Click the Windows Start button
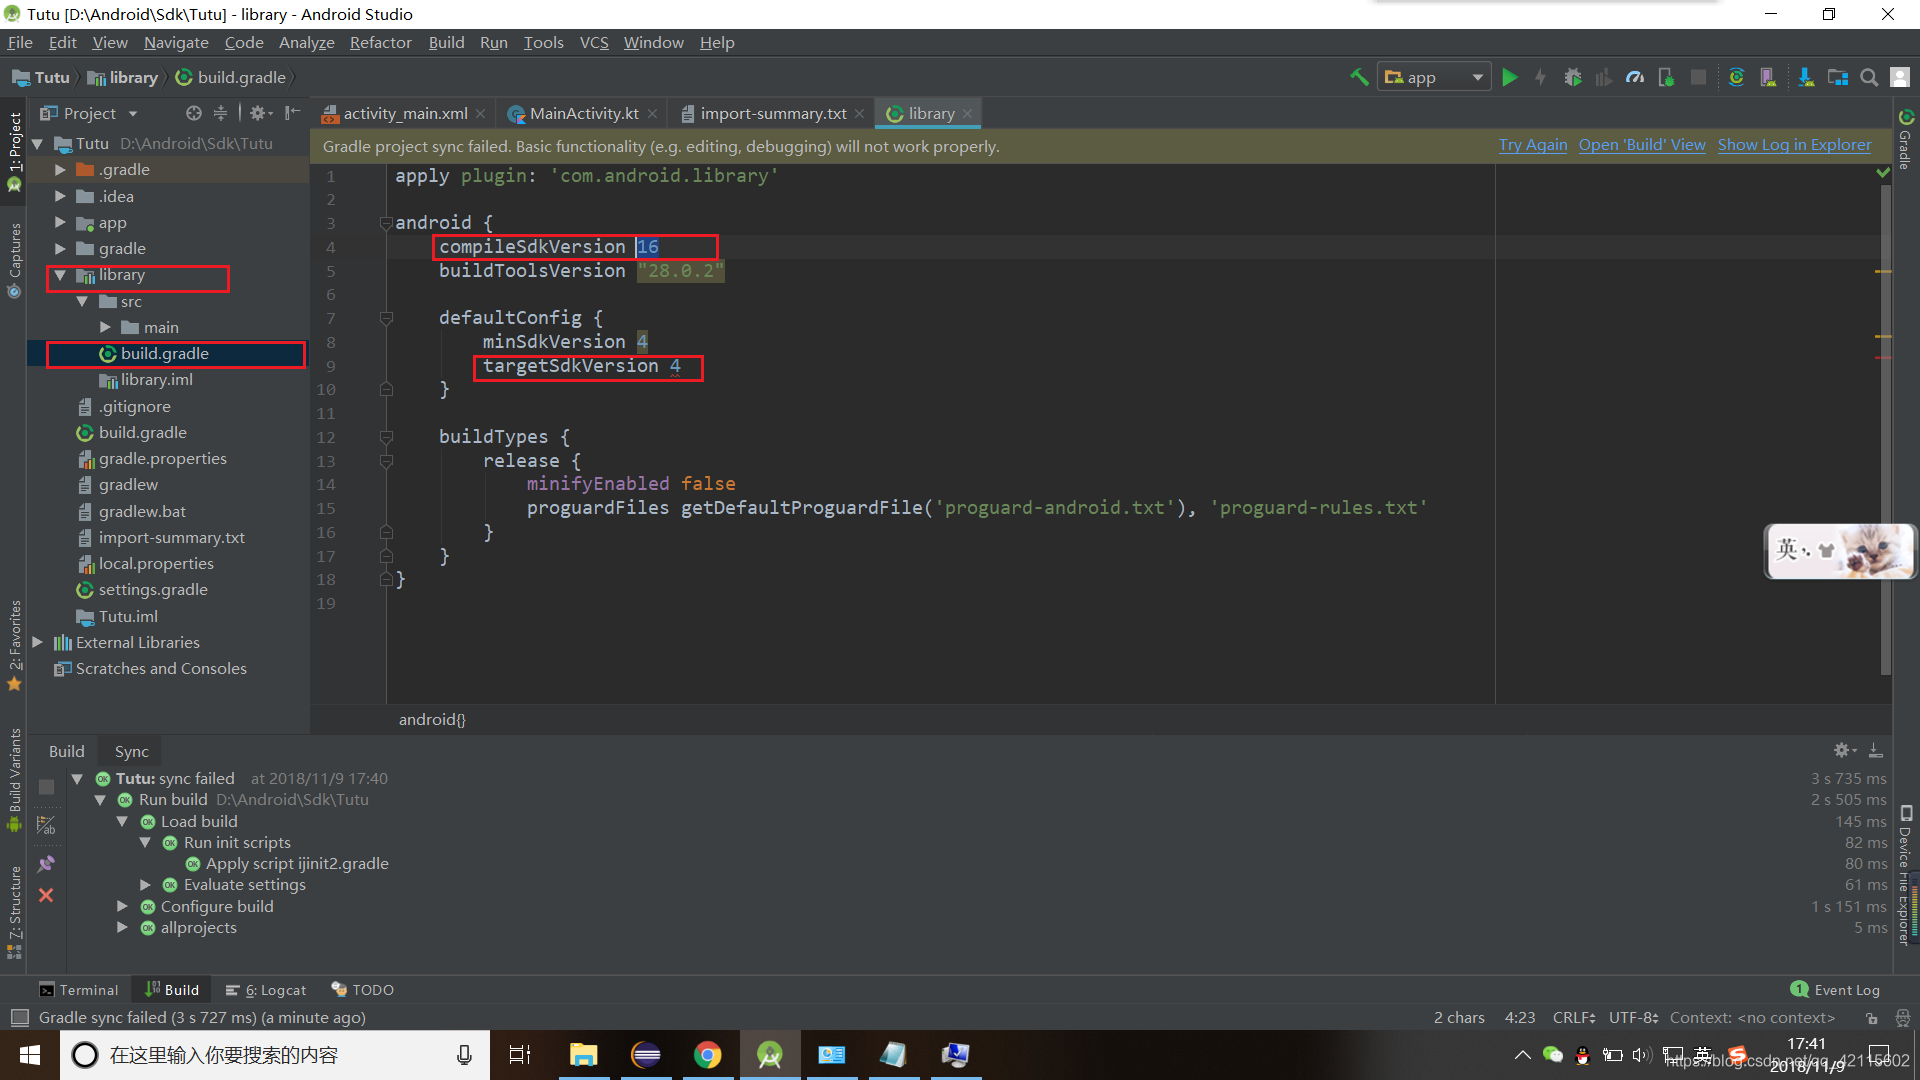The width and height of the screenshot is (1920, 1080). coord(30,1055)
